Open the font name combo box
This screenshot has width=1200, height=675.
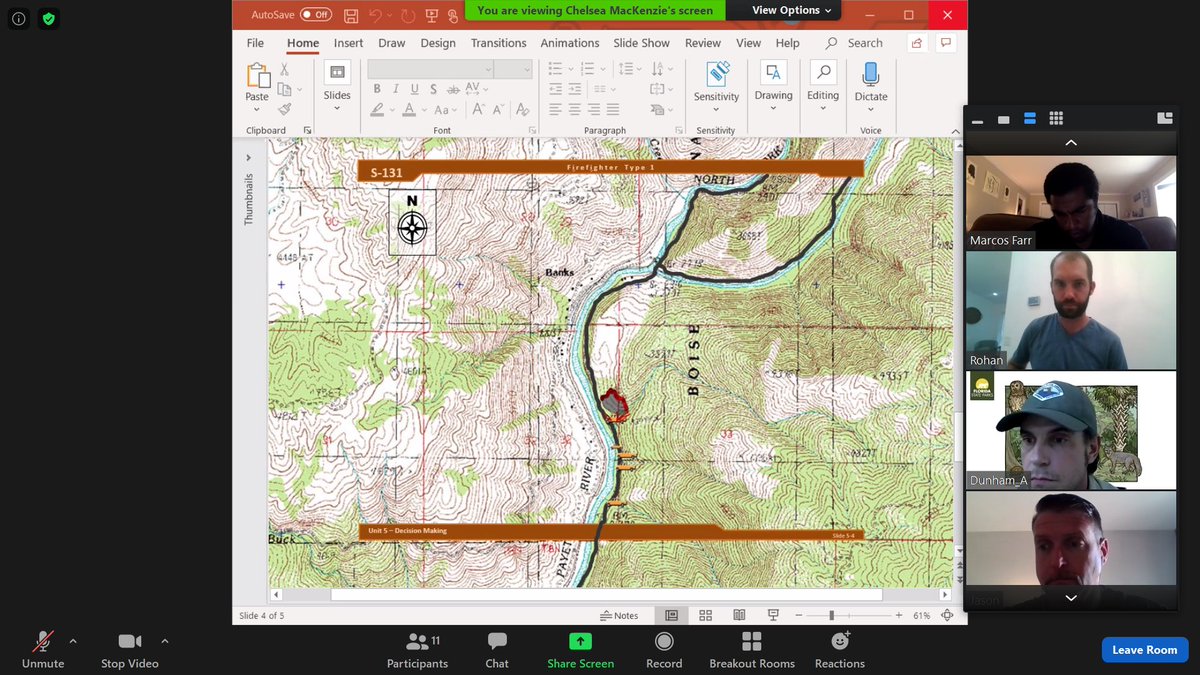pos(431,69)
